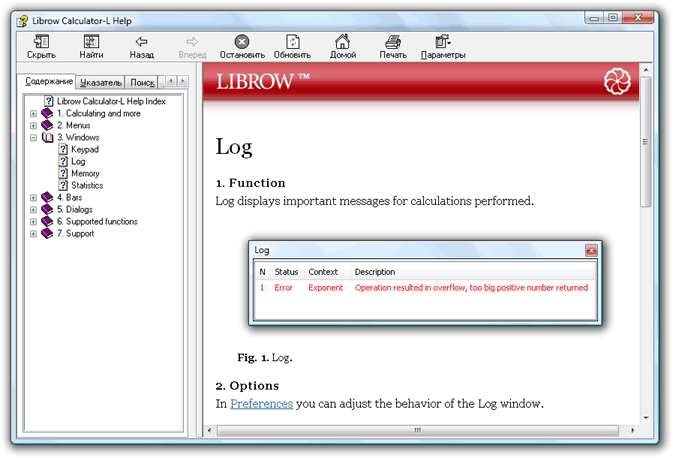673x458 pixels.
Task: Click the horizontal scrollbar left arrow
Action: pyautogui.click(x=209, y=430)
